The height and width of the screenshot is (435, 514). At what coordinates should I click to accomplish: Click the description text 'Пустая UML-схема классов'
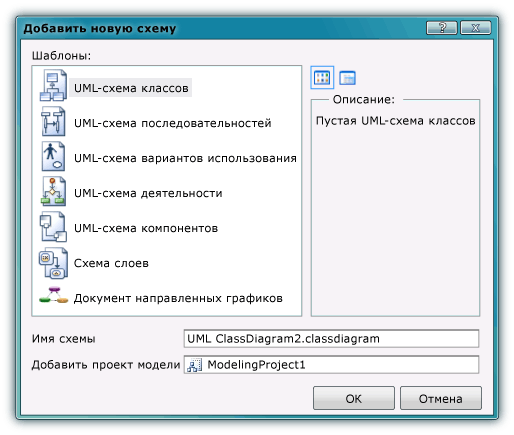[395, 120]
